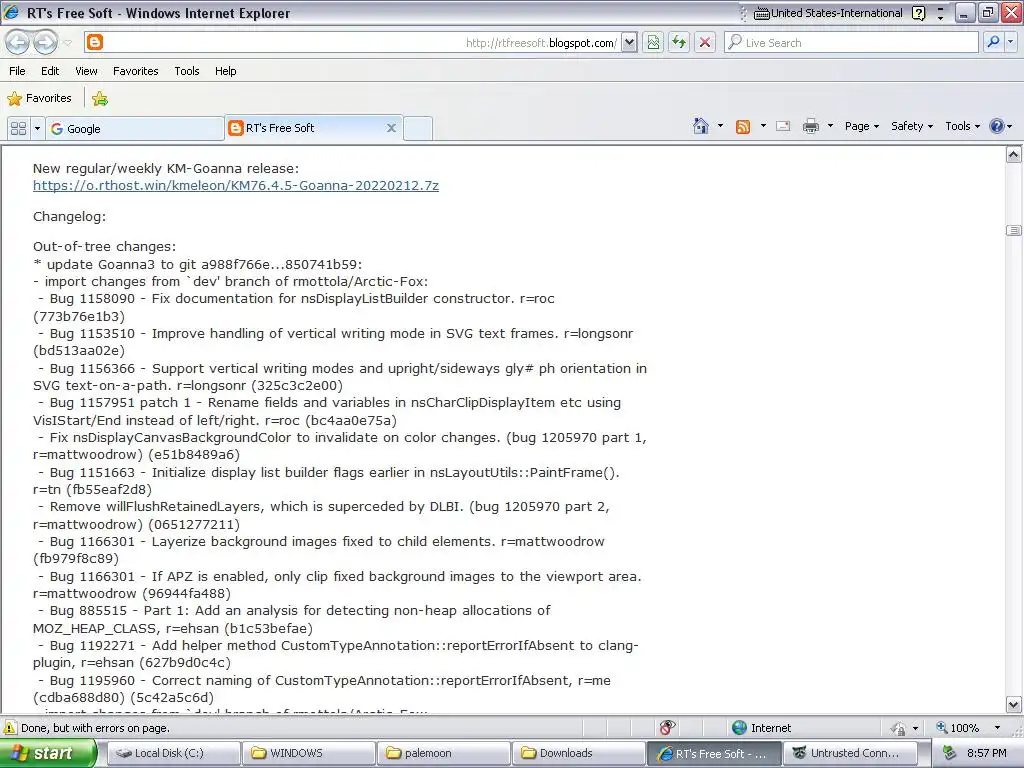This screenshot has height=768, width=1024.
Task: Click the Help question mark icon
Action: (997, 126)
